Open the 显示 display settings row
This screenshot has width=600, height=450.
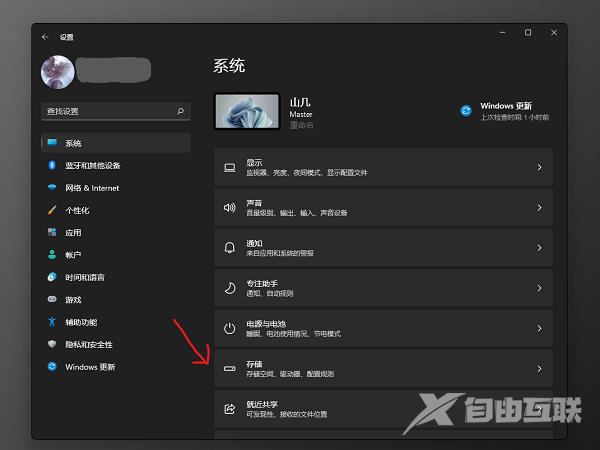(x=383, y=167)
